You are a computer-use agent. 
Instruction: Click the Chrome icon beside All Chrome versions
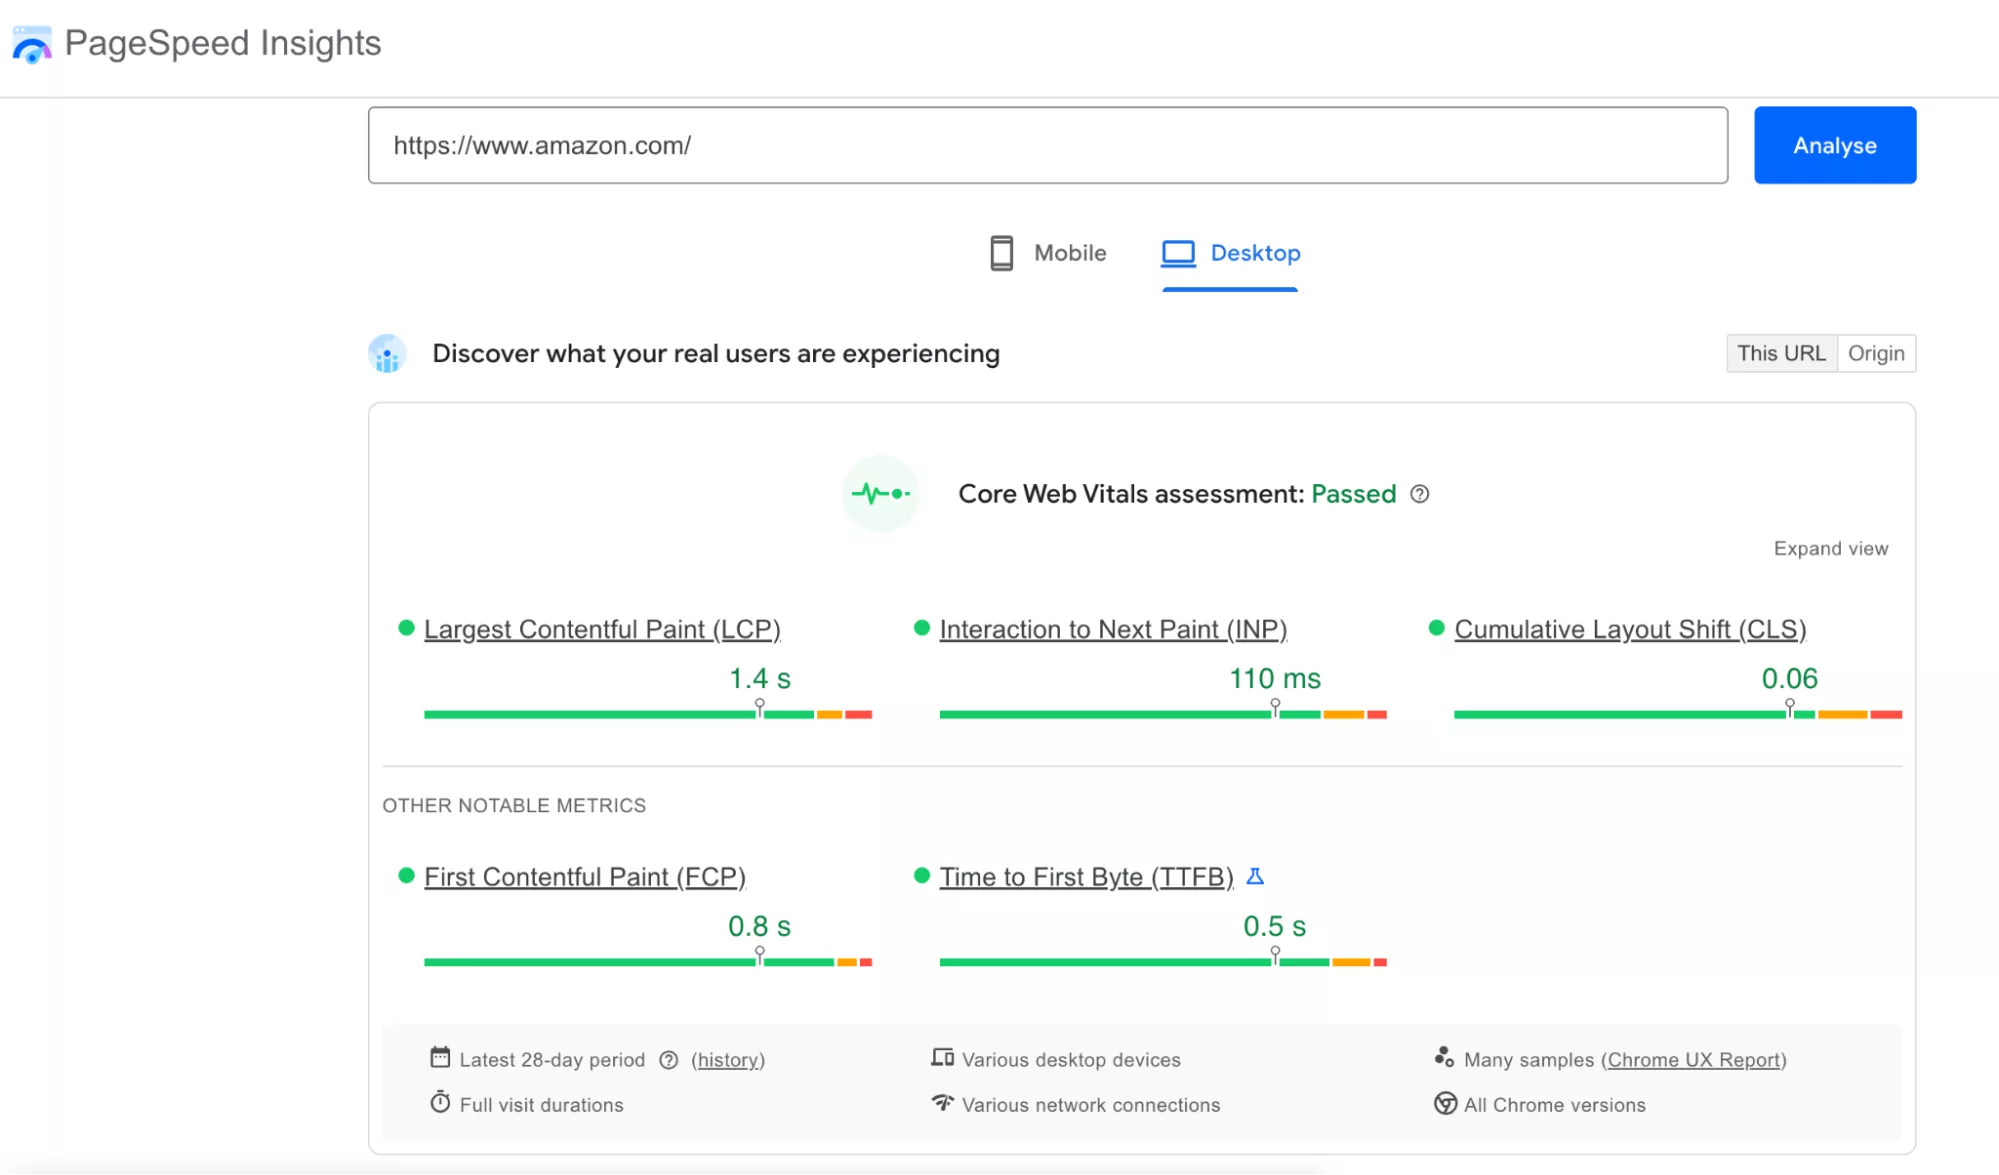1444,1104
